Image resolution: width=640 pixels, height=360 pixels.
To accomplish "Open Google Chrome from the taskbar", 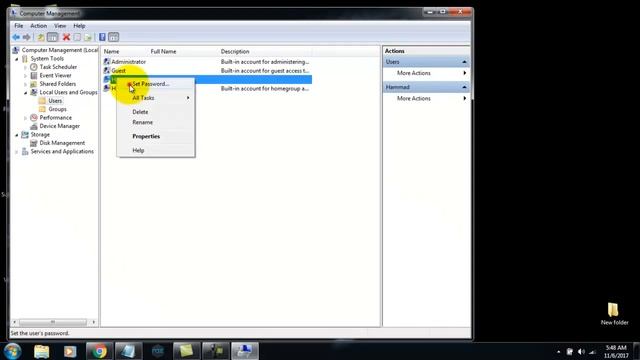I will (99, 351).
